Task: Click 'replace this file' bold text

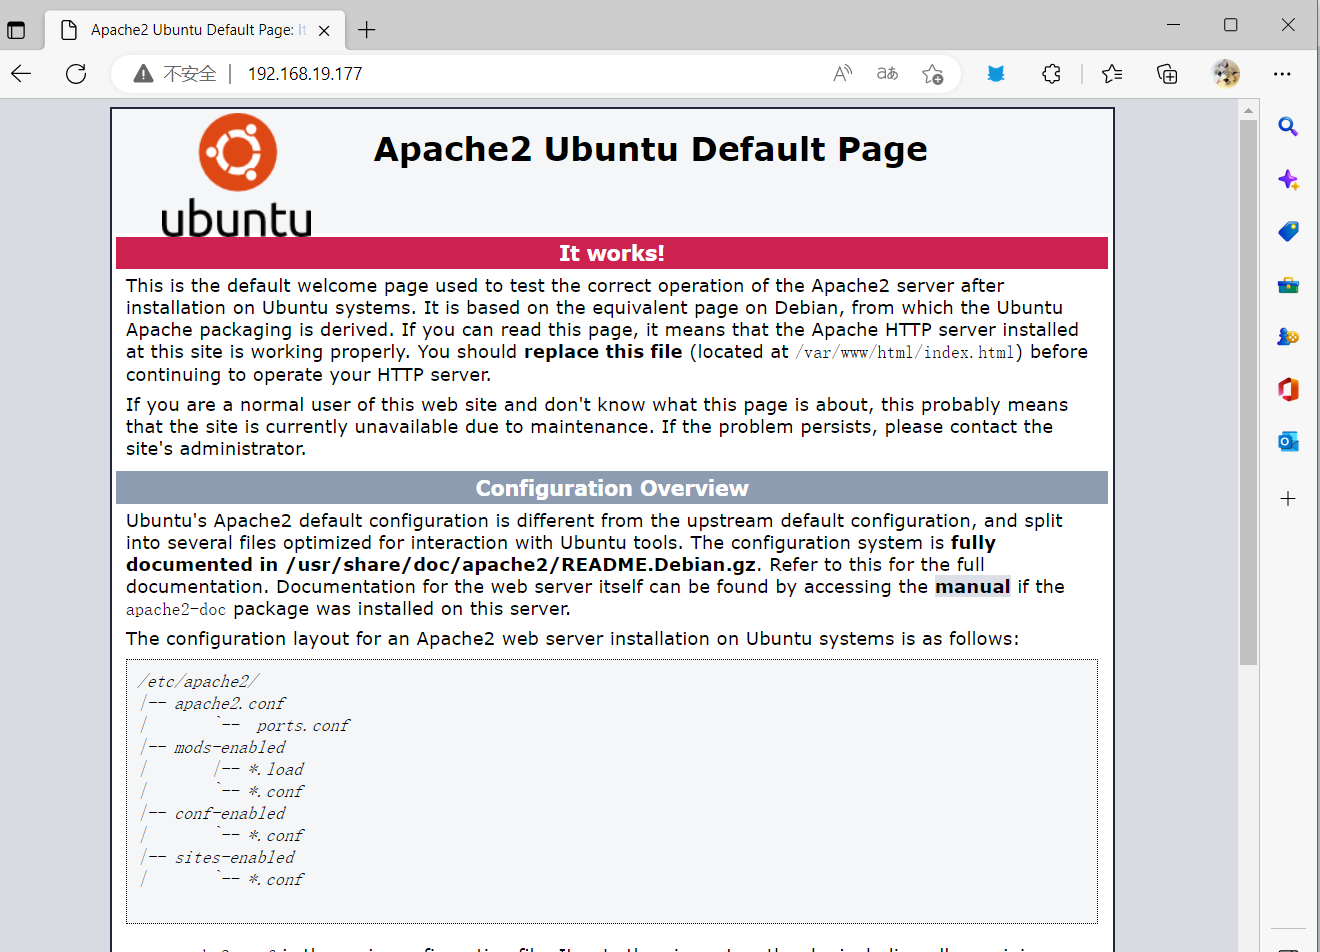Action: [603, 352]
